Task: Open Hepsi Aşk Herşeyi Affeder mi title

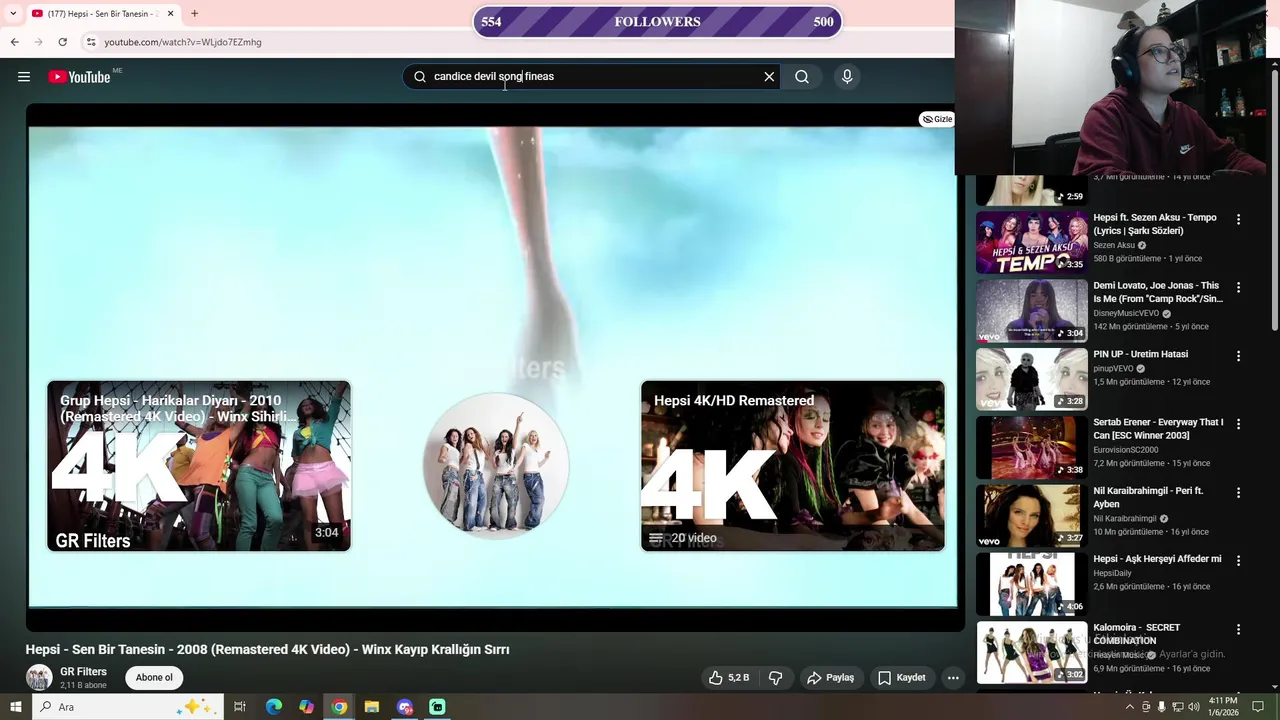Action: (x=1157, y=559)
